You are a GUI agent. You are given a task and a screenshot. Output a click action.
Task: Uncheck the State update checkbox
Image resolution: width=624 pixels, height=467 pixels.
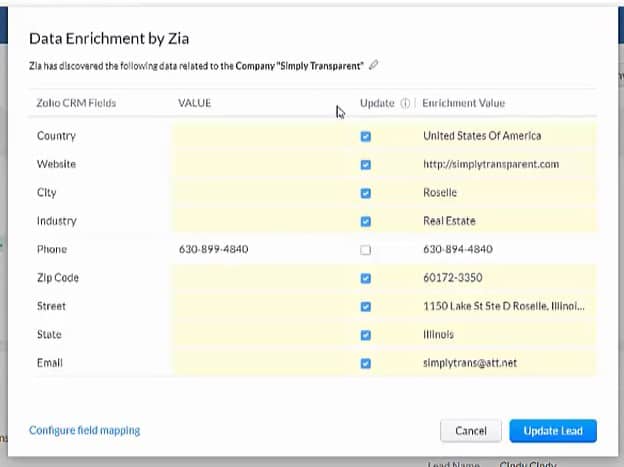(x=366, y=335)
